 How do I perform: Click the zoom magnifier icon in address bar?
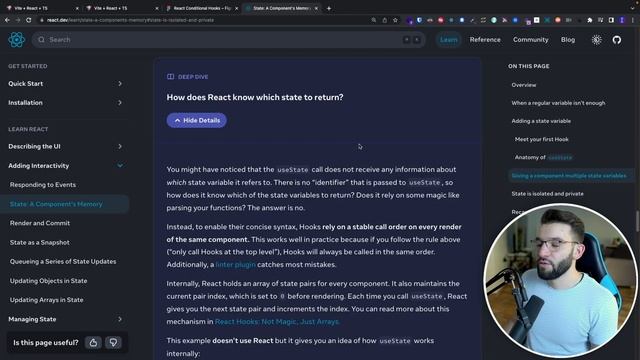[373, 20]
